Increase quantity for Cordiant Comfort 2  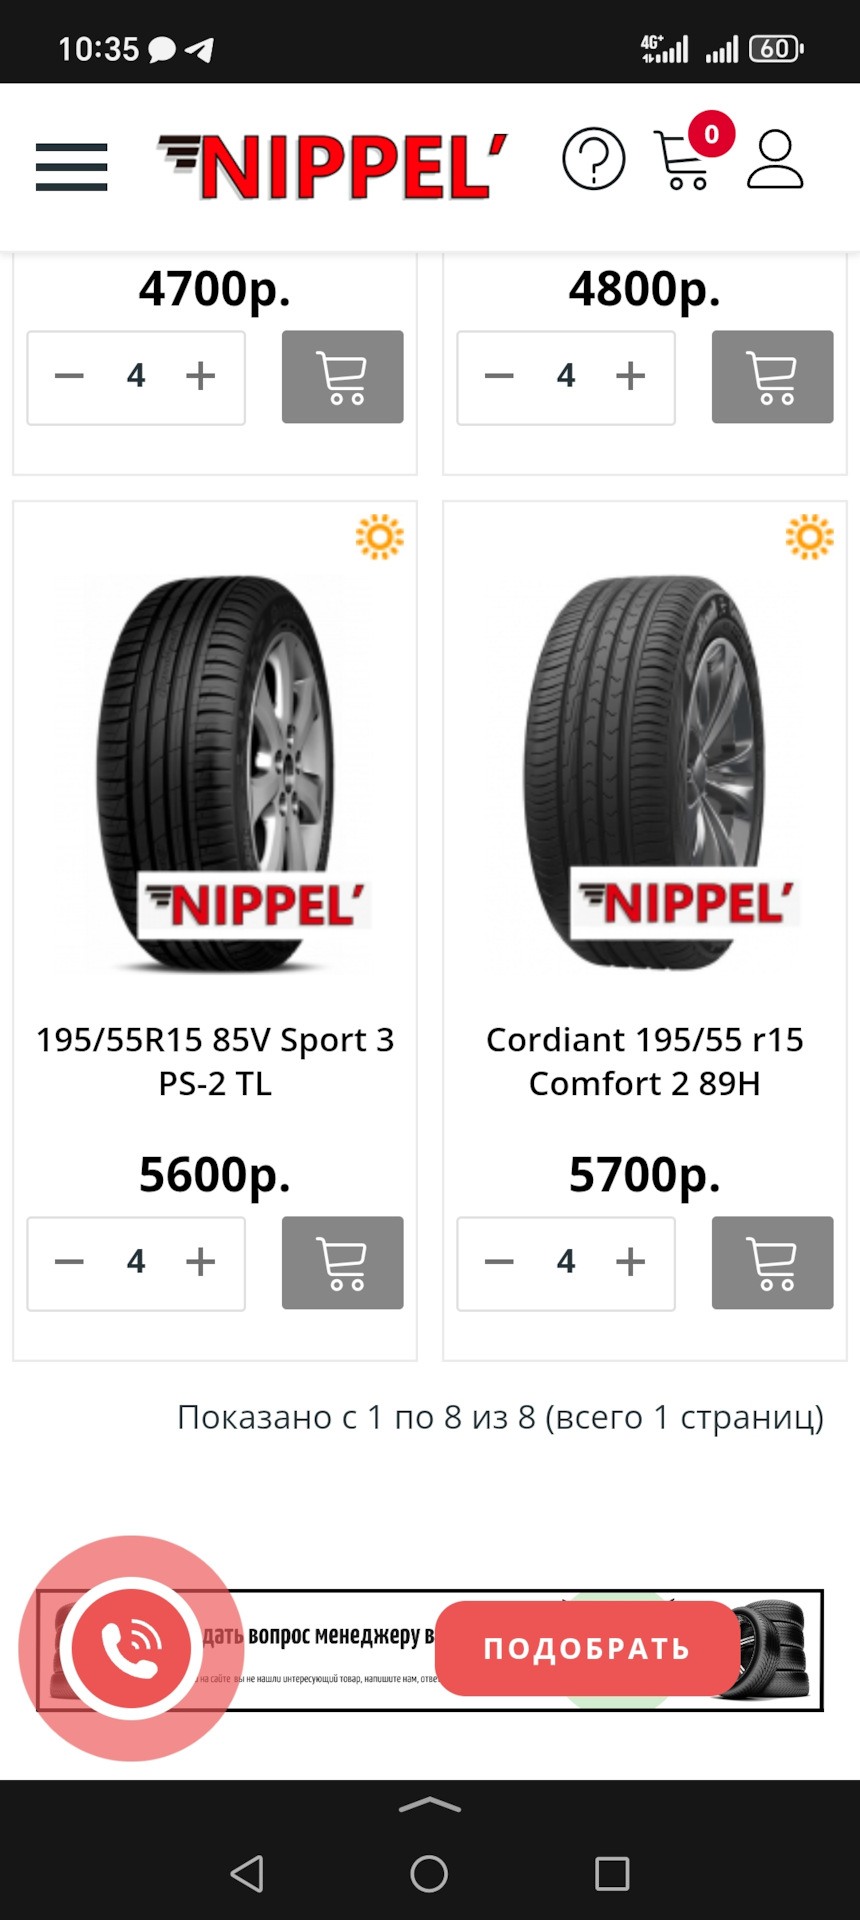coord(630,1262)
